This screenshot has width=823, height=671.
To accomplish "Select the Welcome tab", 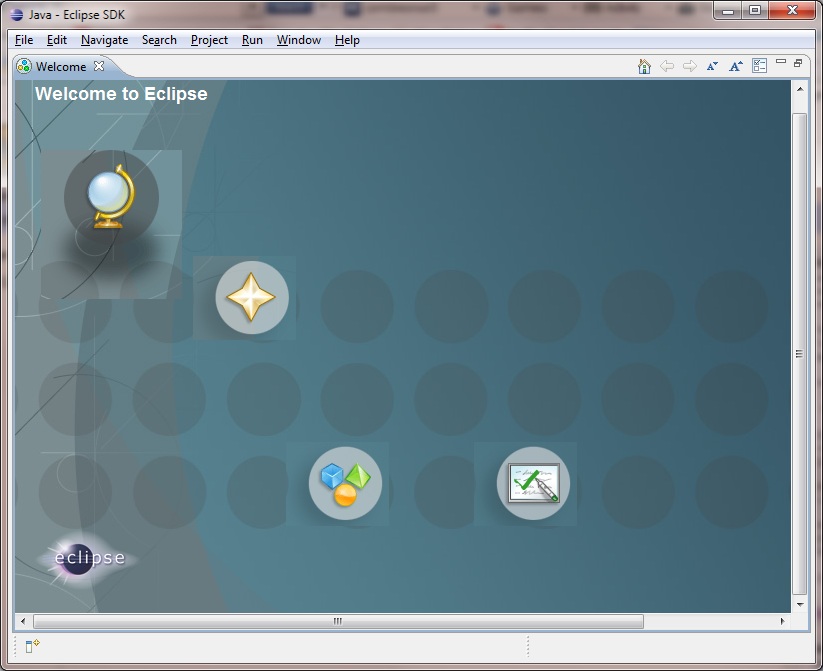I will click(x=61, y=67).
